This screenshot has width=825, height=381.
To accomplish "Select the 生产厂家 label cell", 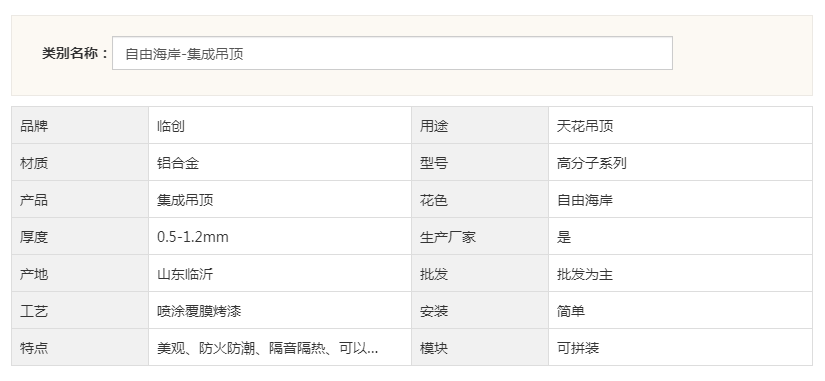I will [x=480, y=237].
